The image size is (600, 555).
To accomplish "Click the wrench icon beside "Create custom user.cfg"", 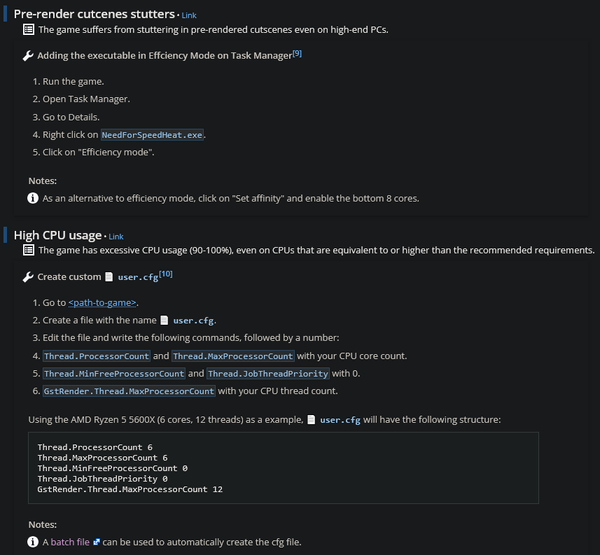I will pyautogui.click(x=29, y=276).
